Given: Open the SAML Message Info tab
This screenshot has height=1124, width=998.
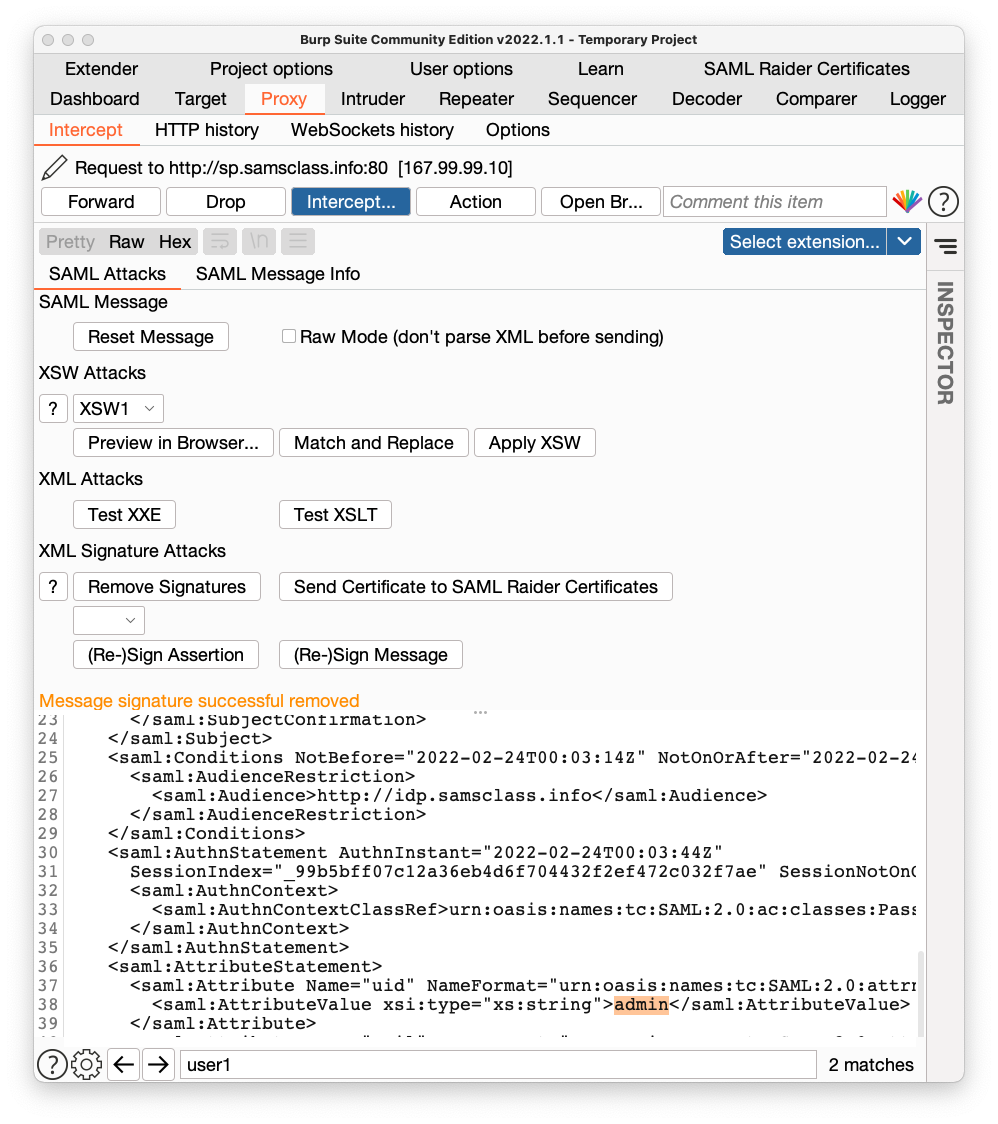Looking at the screenshot, I should pyautogui.click(x=277, y=274).
